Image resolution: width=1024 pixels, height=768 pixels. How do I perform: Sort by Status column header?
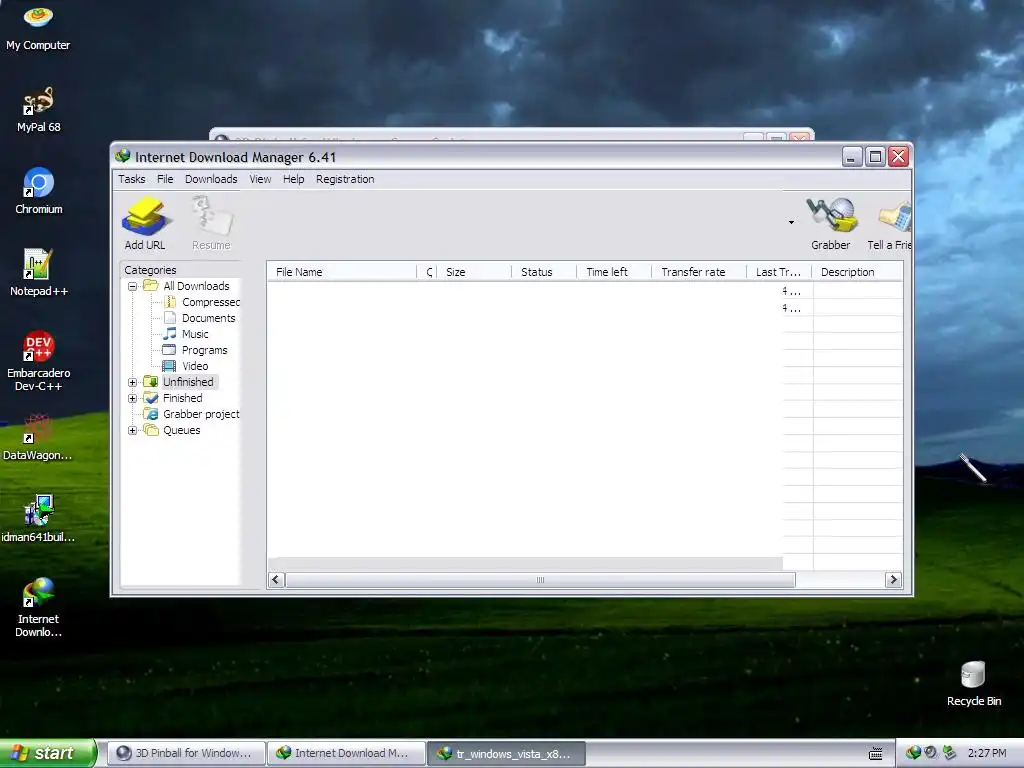pos(544,272)
